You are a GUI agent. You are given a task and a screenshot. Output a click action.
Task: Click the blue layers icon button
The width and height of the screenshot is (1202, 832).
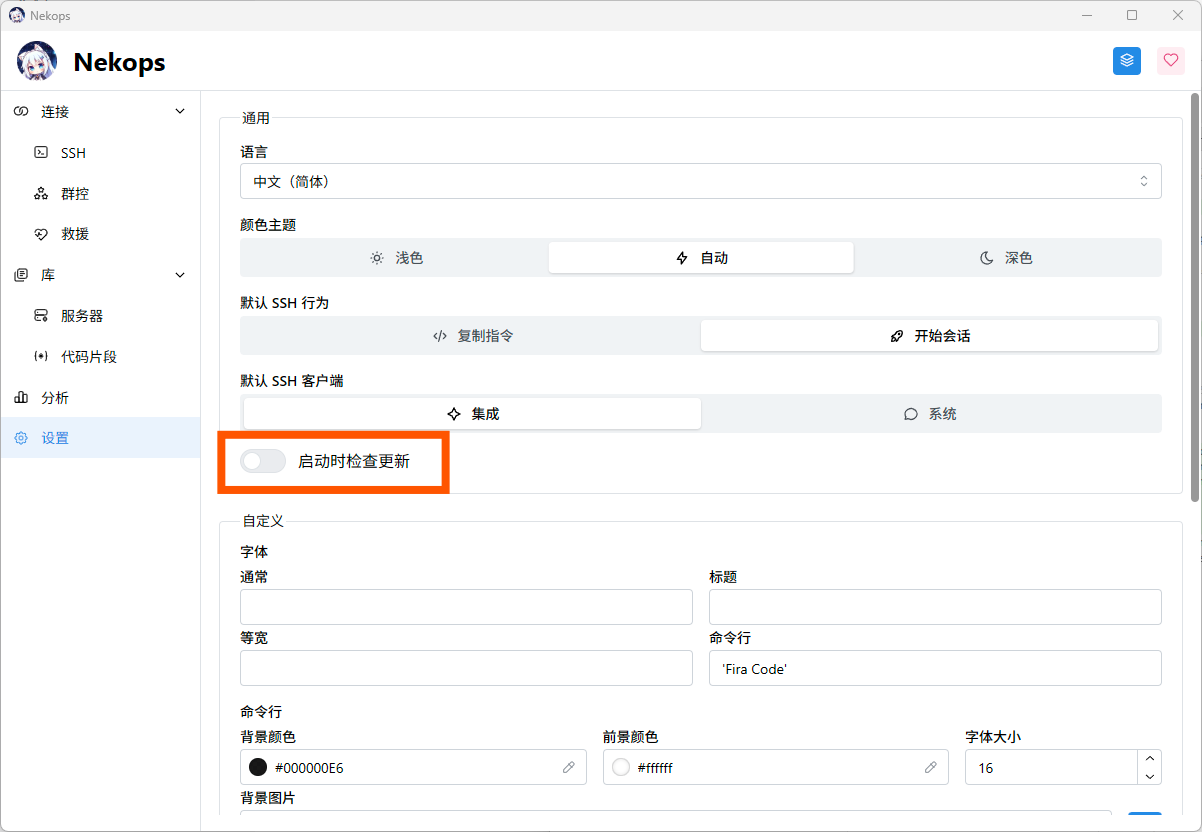pos(1127,61)
